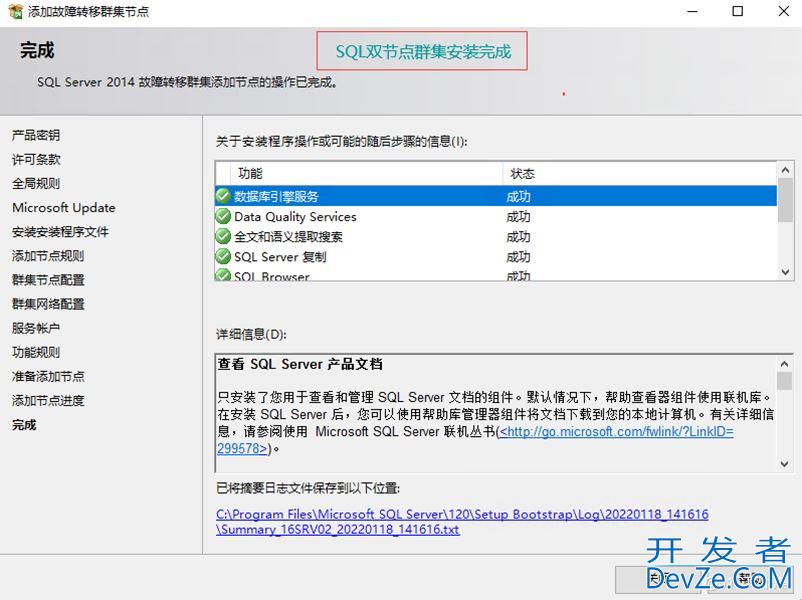Minimize the 添加故障转移群集节点 window
The image size is (802, 600).
point(692,11)
